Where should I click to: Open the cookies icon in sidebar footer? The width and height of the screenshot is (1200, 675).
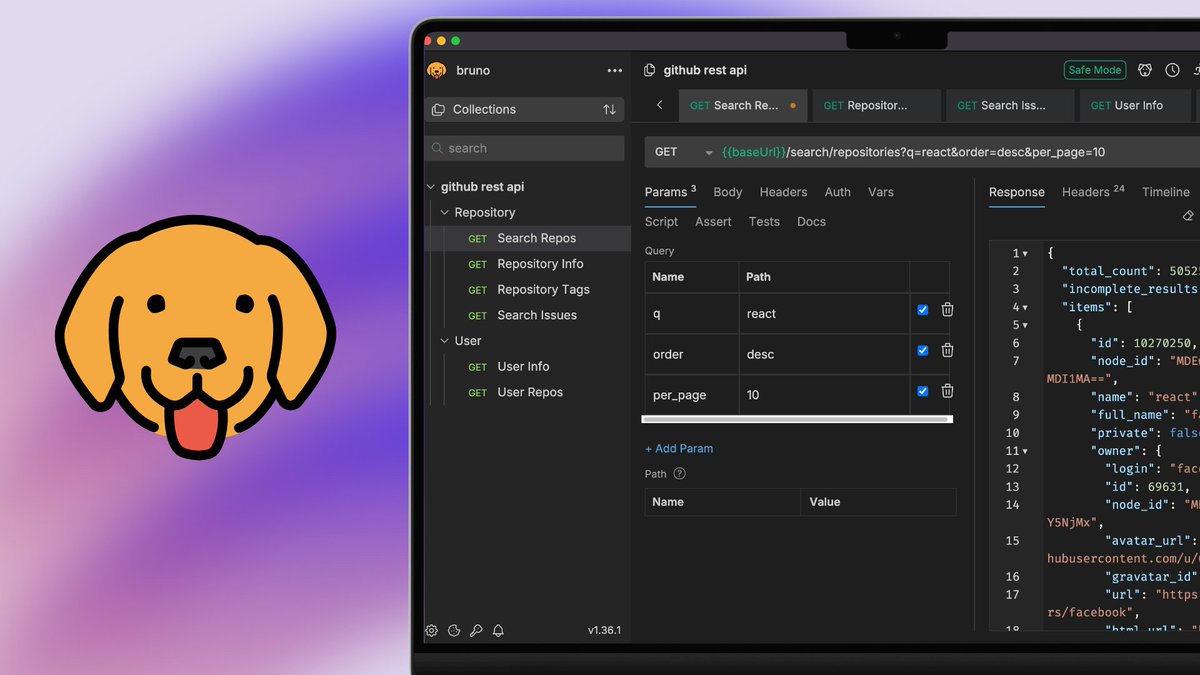[454, 631]
